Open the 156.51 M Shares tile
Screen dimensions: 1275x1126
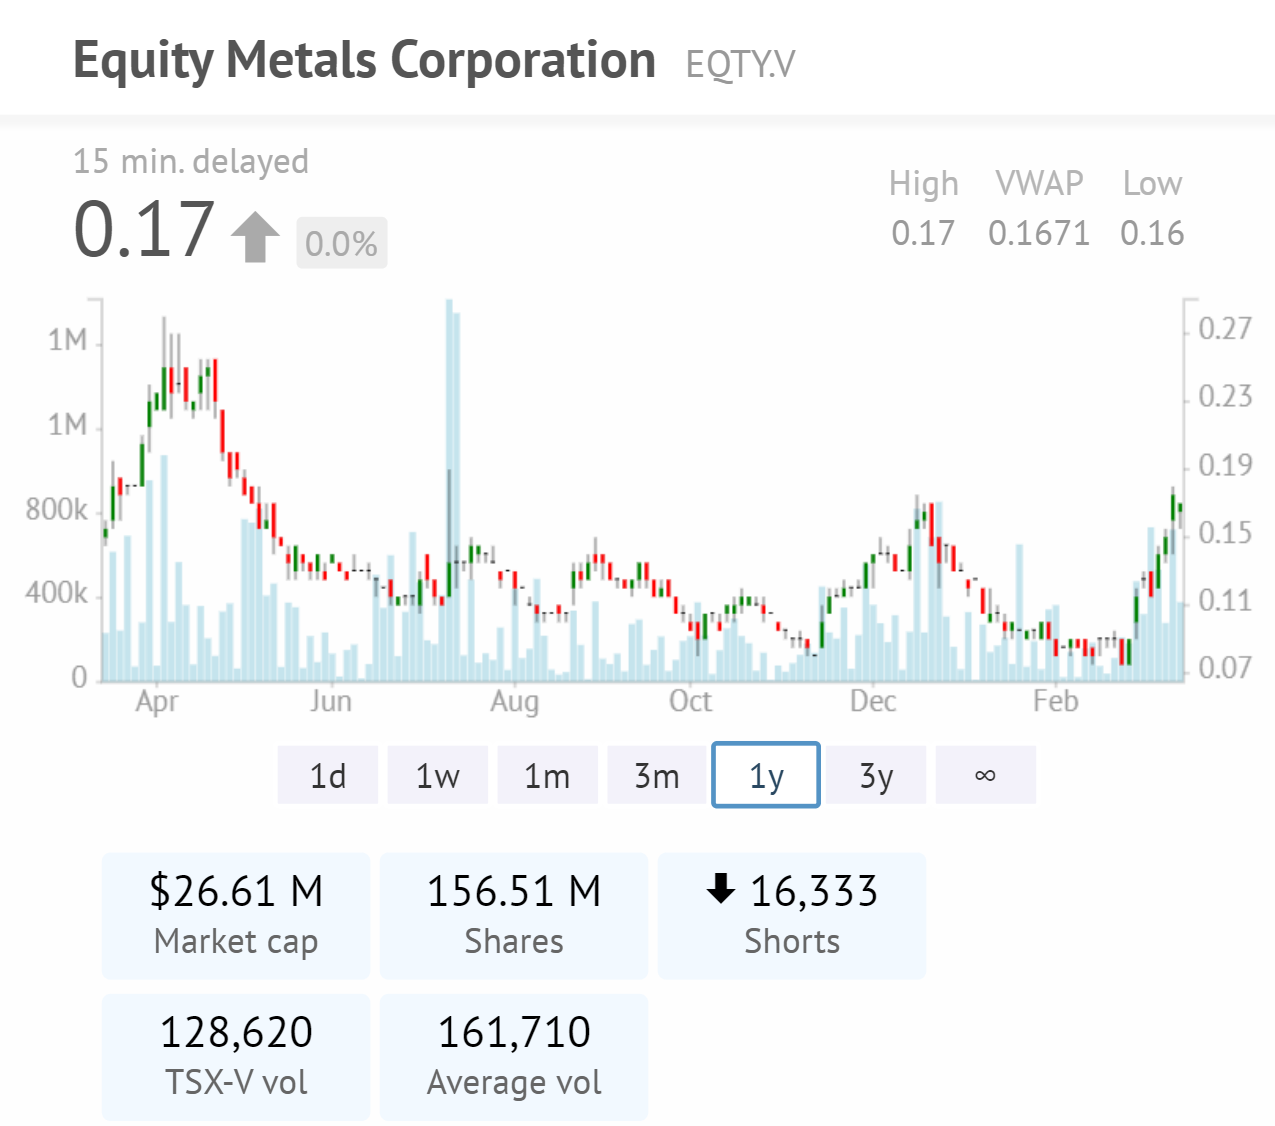[x=514, y=915]
